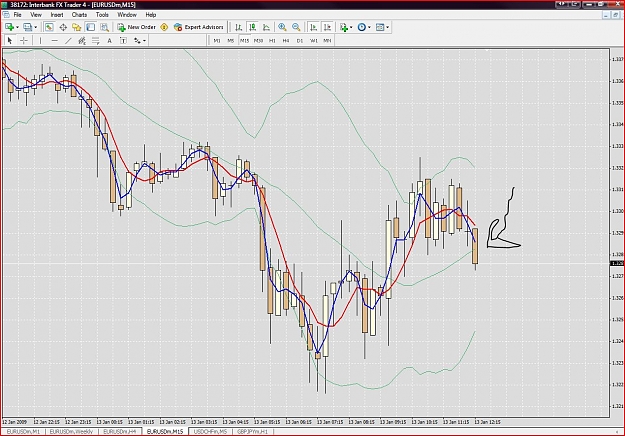Open the Data Window crosshair-circle icon
The image size is (625, 436).
click(63, 27)
